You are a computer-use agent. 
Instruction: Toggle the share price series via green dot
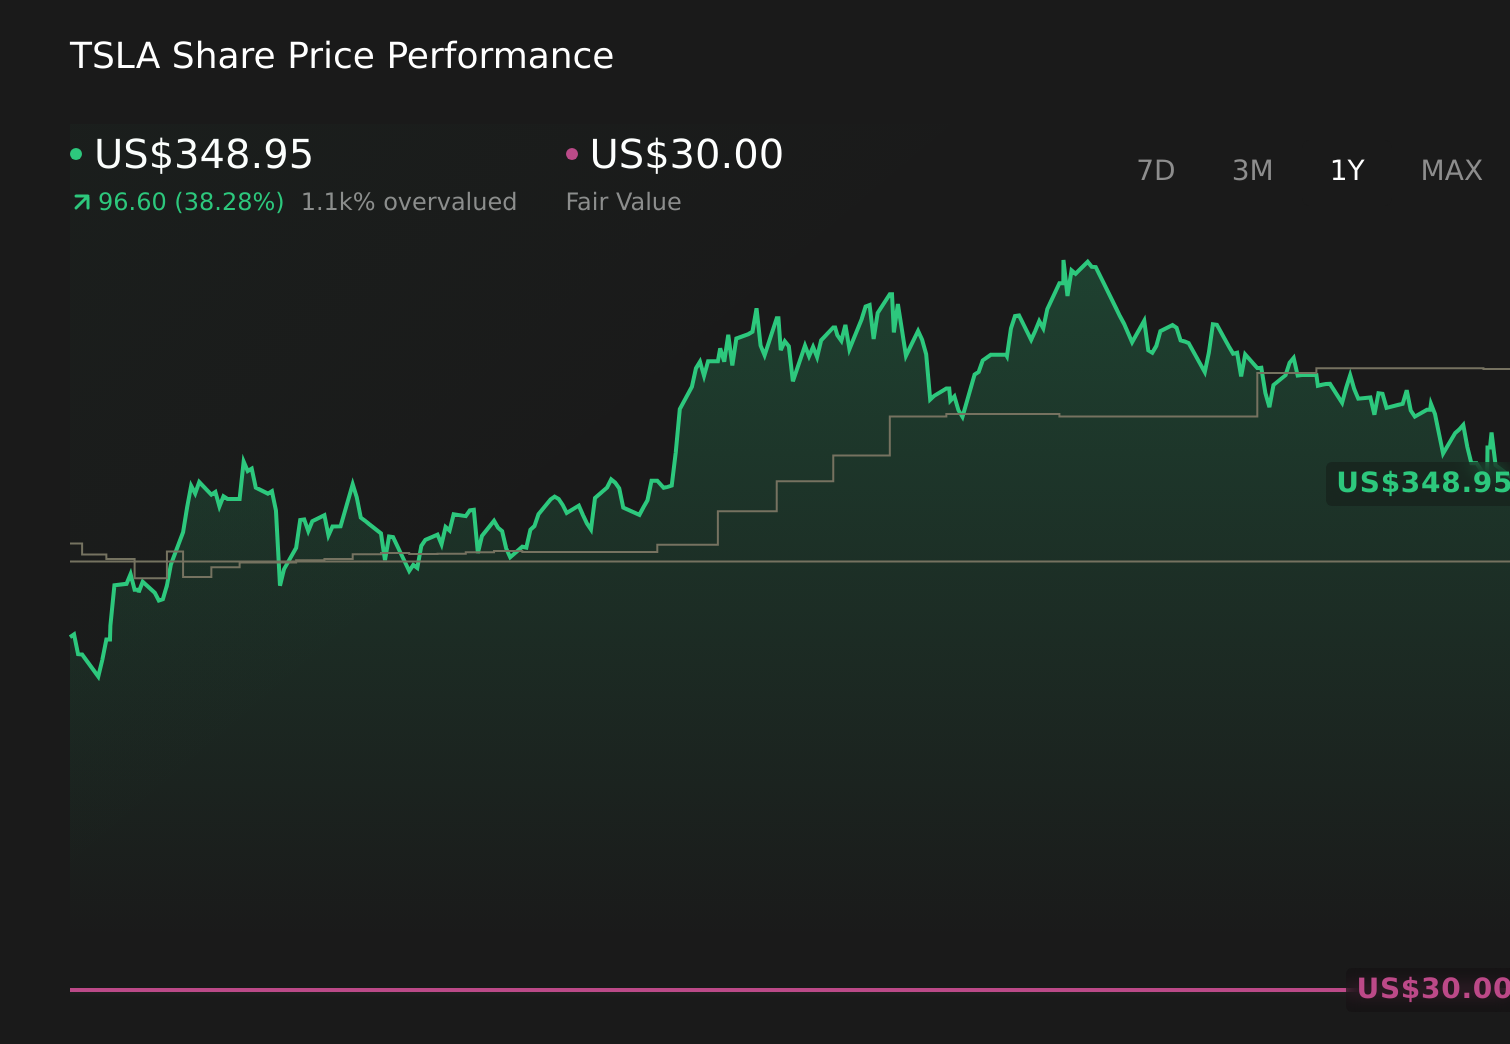click(77, 152)
